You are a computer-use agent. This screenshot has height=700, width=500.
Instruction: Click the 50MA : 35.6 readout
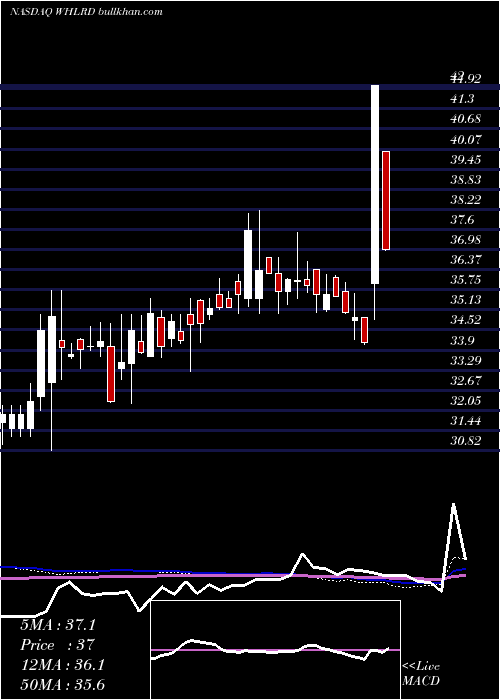[x=62, y=685]
